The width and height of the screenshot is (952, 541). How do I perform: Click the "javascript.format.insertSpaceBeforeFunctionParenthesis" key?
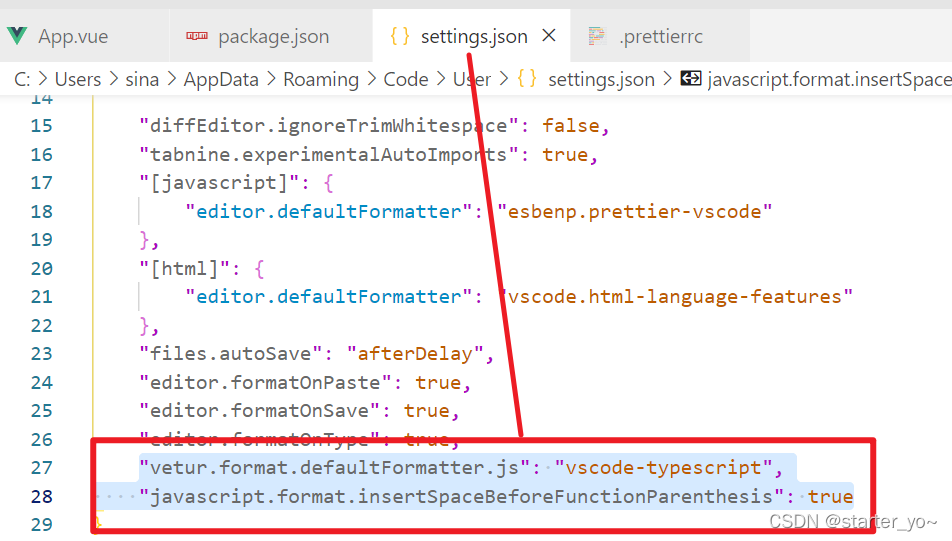[x=461, y=497]
